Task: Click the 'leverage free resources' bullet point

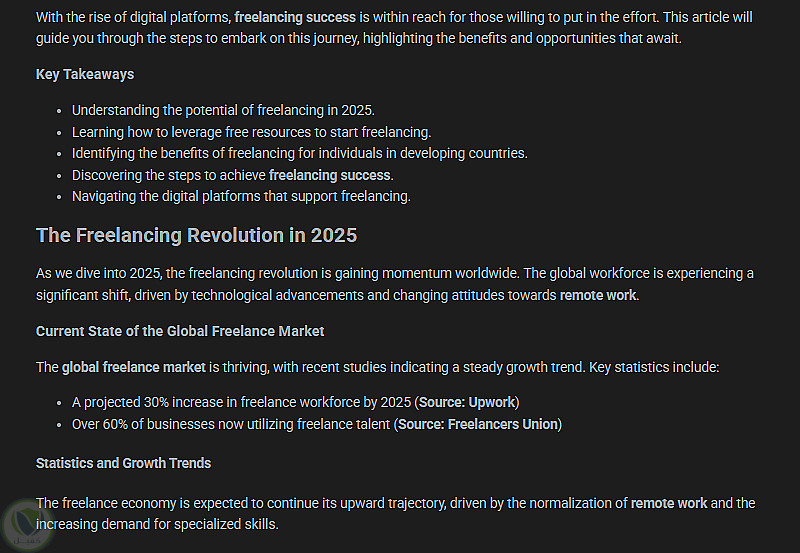Action: point(251,132)
